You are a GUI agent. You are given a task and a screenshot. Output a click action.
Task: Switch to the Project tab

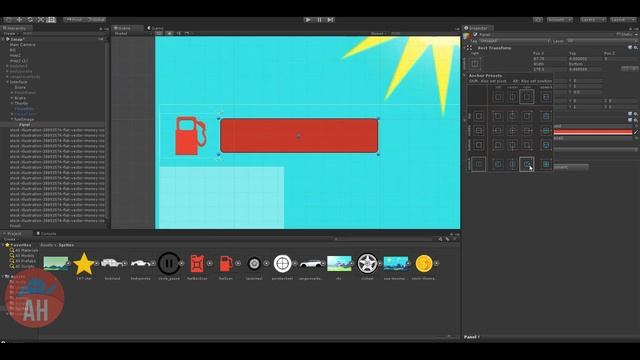[x=15, y=233]
